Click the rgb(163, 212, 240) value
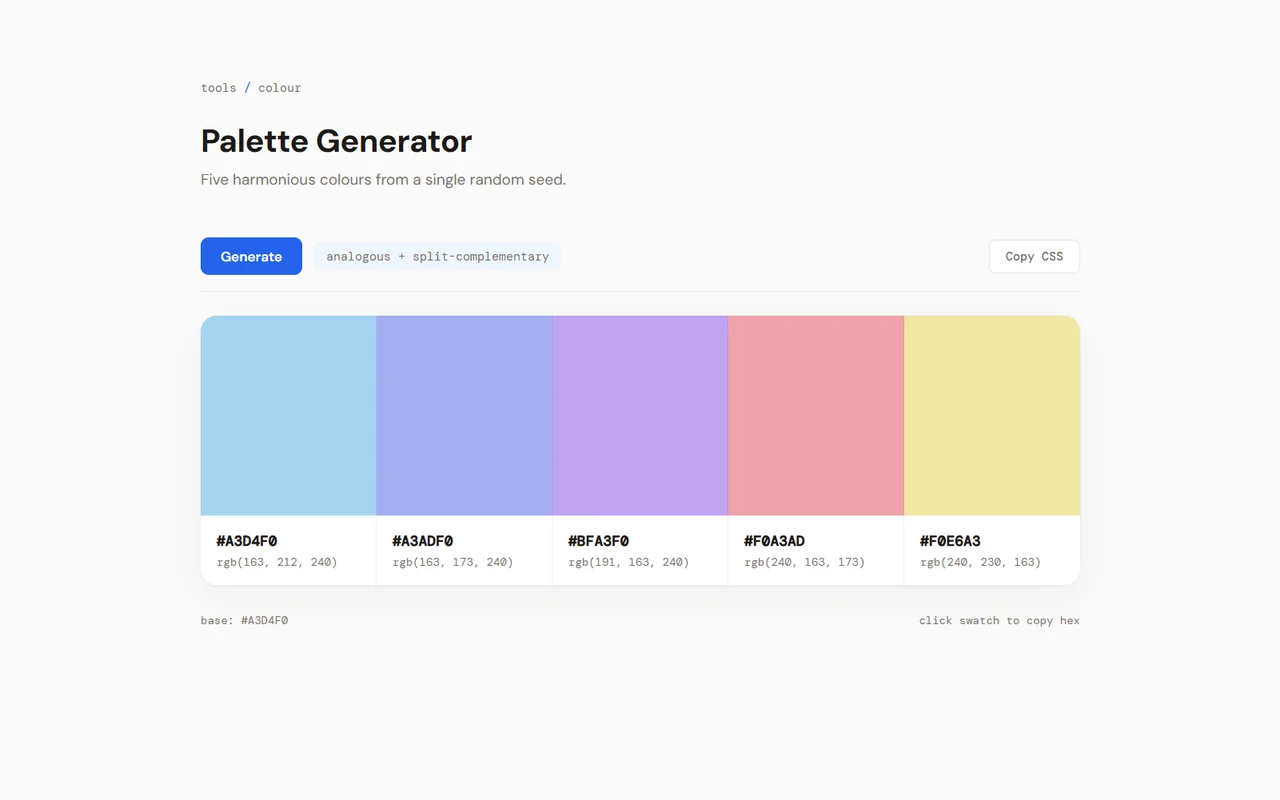The image size is (1280, 800). 277,562
